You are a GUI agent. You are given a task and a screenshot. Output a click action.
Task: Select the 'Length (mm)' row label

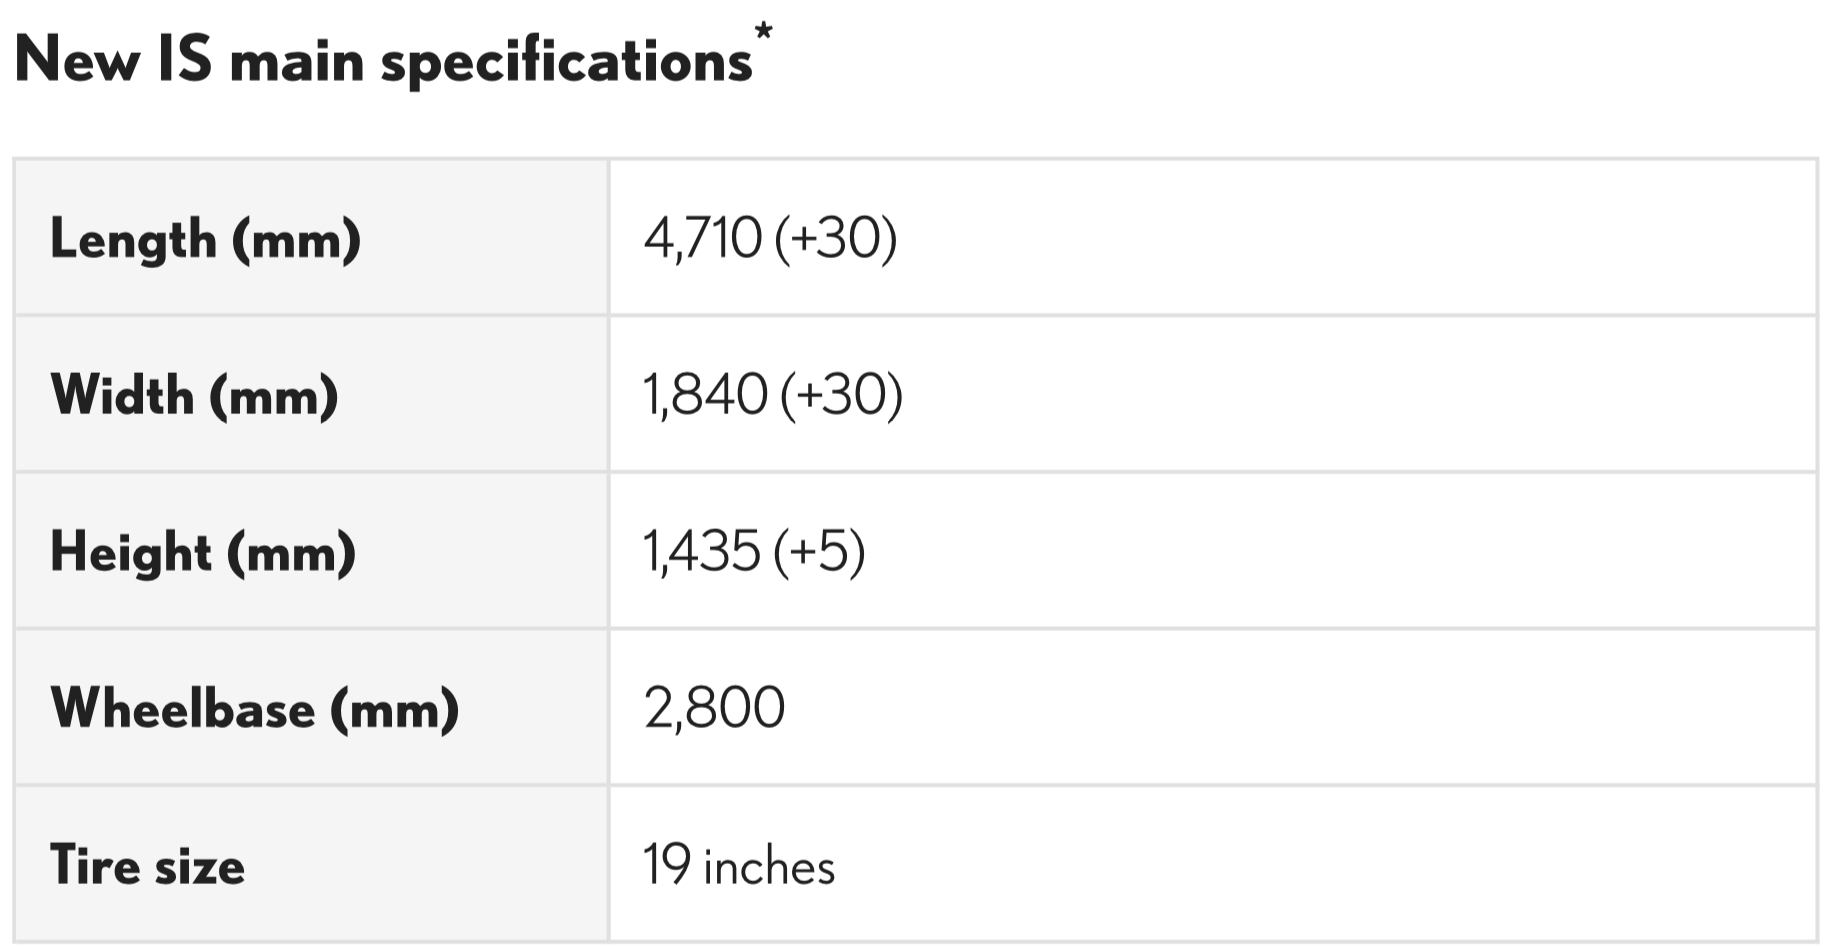click(x=205, y=240)
